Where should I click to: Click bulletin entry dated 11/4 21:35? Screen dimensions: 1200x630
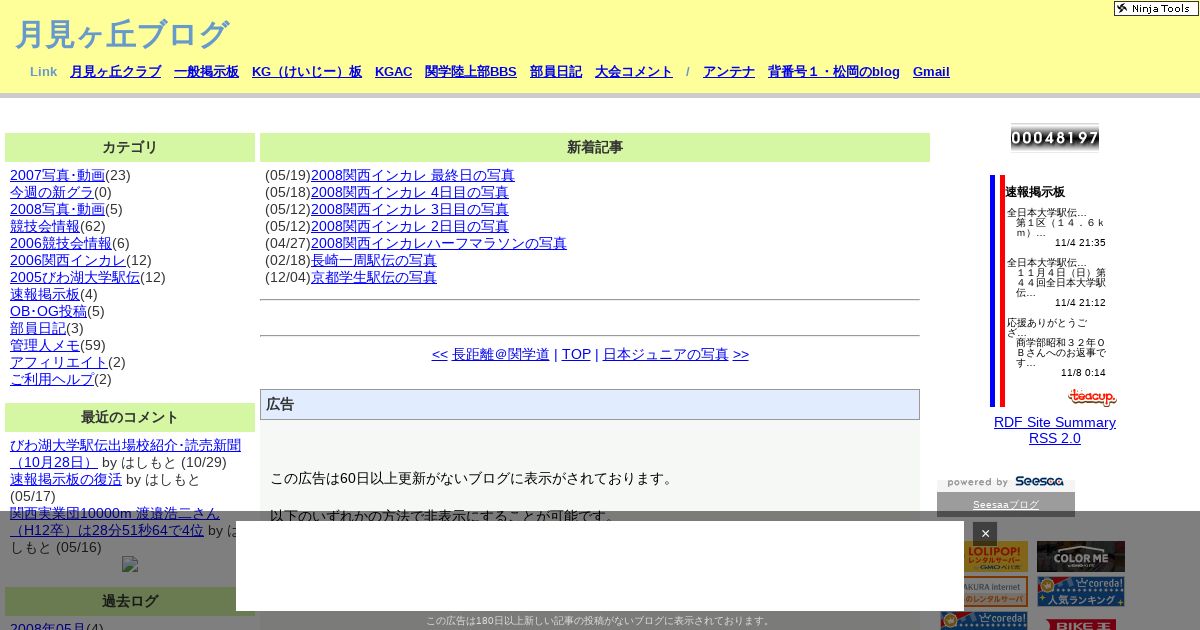(x=1056, y=227)
